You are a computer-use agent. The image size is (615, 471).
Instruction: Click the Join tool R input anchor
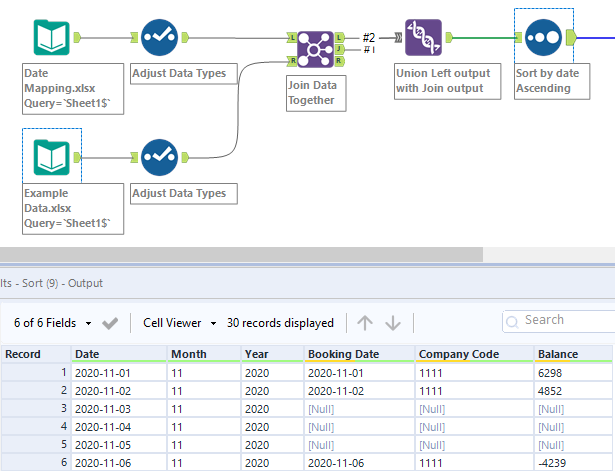click(x=291, y=61)
